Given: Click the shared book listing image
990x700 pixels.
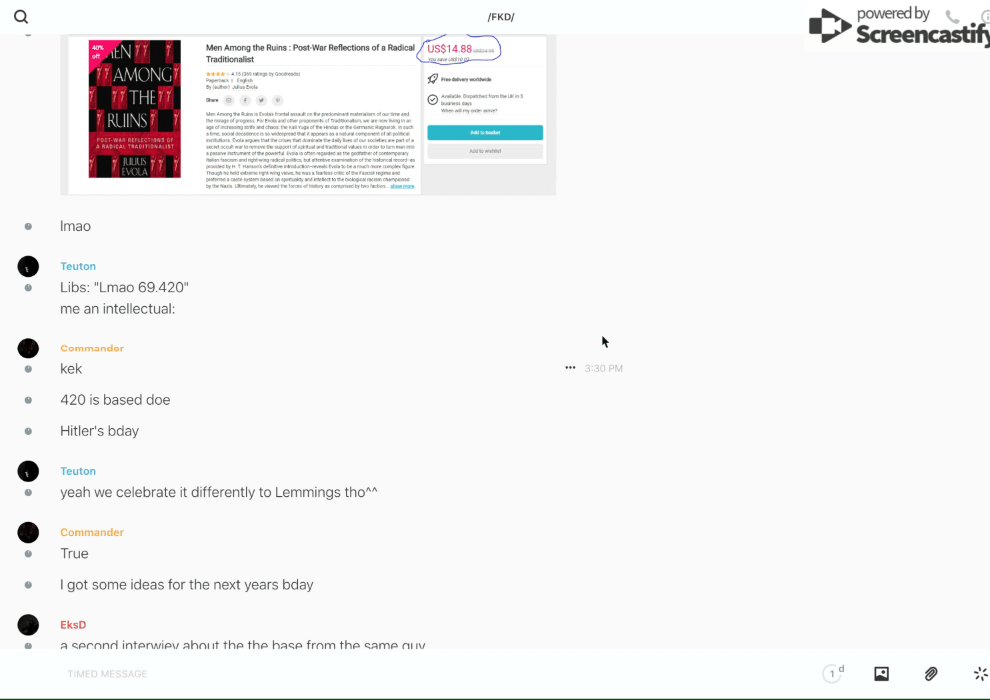Looking at the screenshot, I should point(308,115).
